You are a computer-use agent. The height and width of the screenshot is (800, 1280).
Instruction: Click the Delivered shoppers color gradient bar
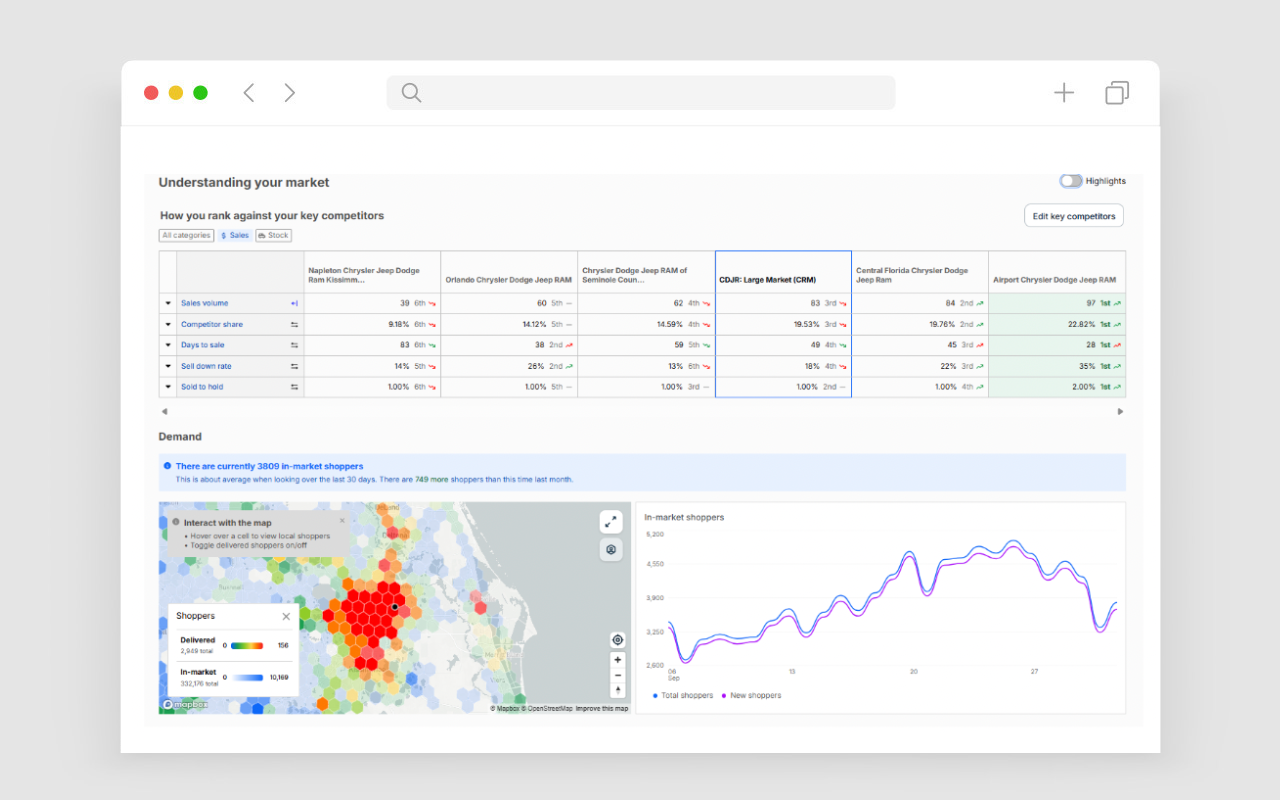click(247, 646)
